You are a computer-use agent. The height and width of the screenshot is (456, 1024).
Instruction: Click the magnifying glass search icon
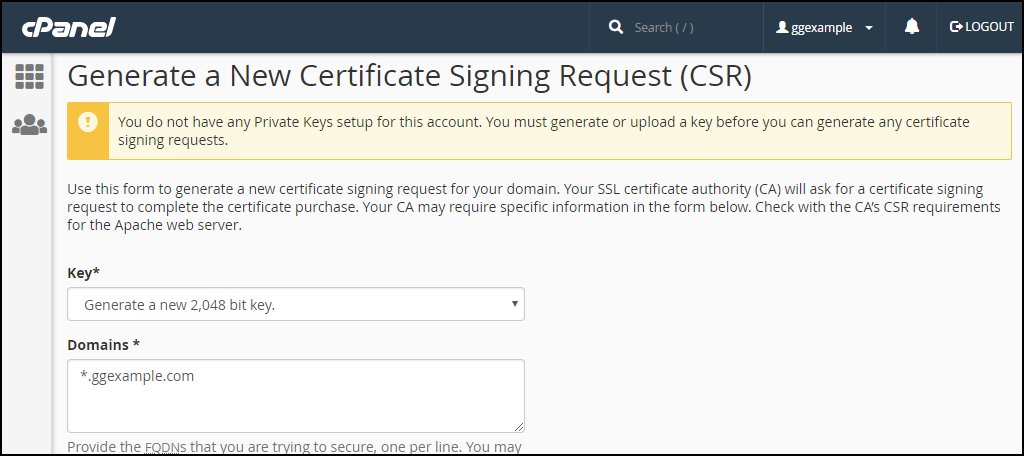(615, 27)
